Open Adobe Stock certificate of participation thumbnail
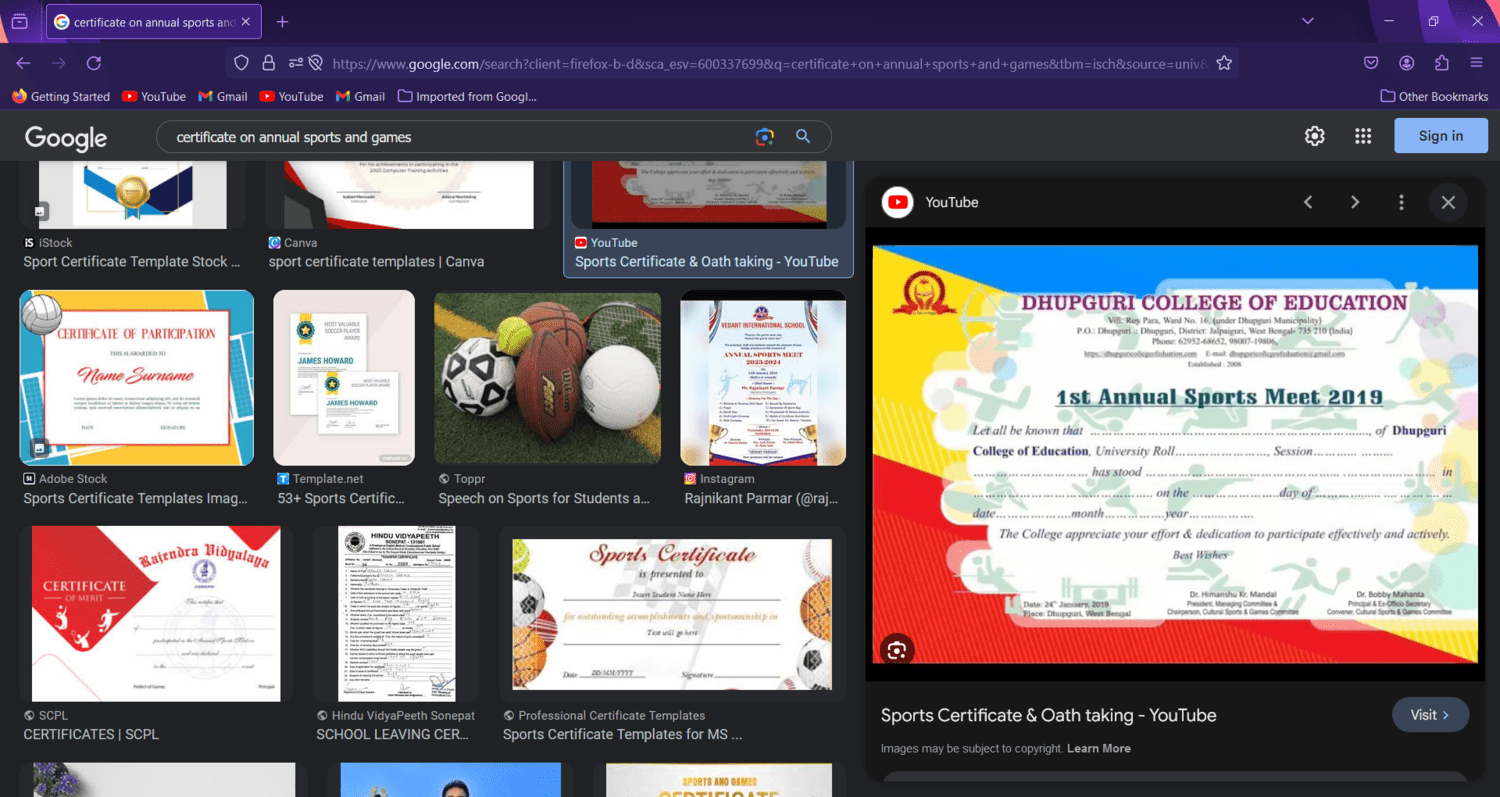 137,378
